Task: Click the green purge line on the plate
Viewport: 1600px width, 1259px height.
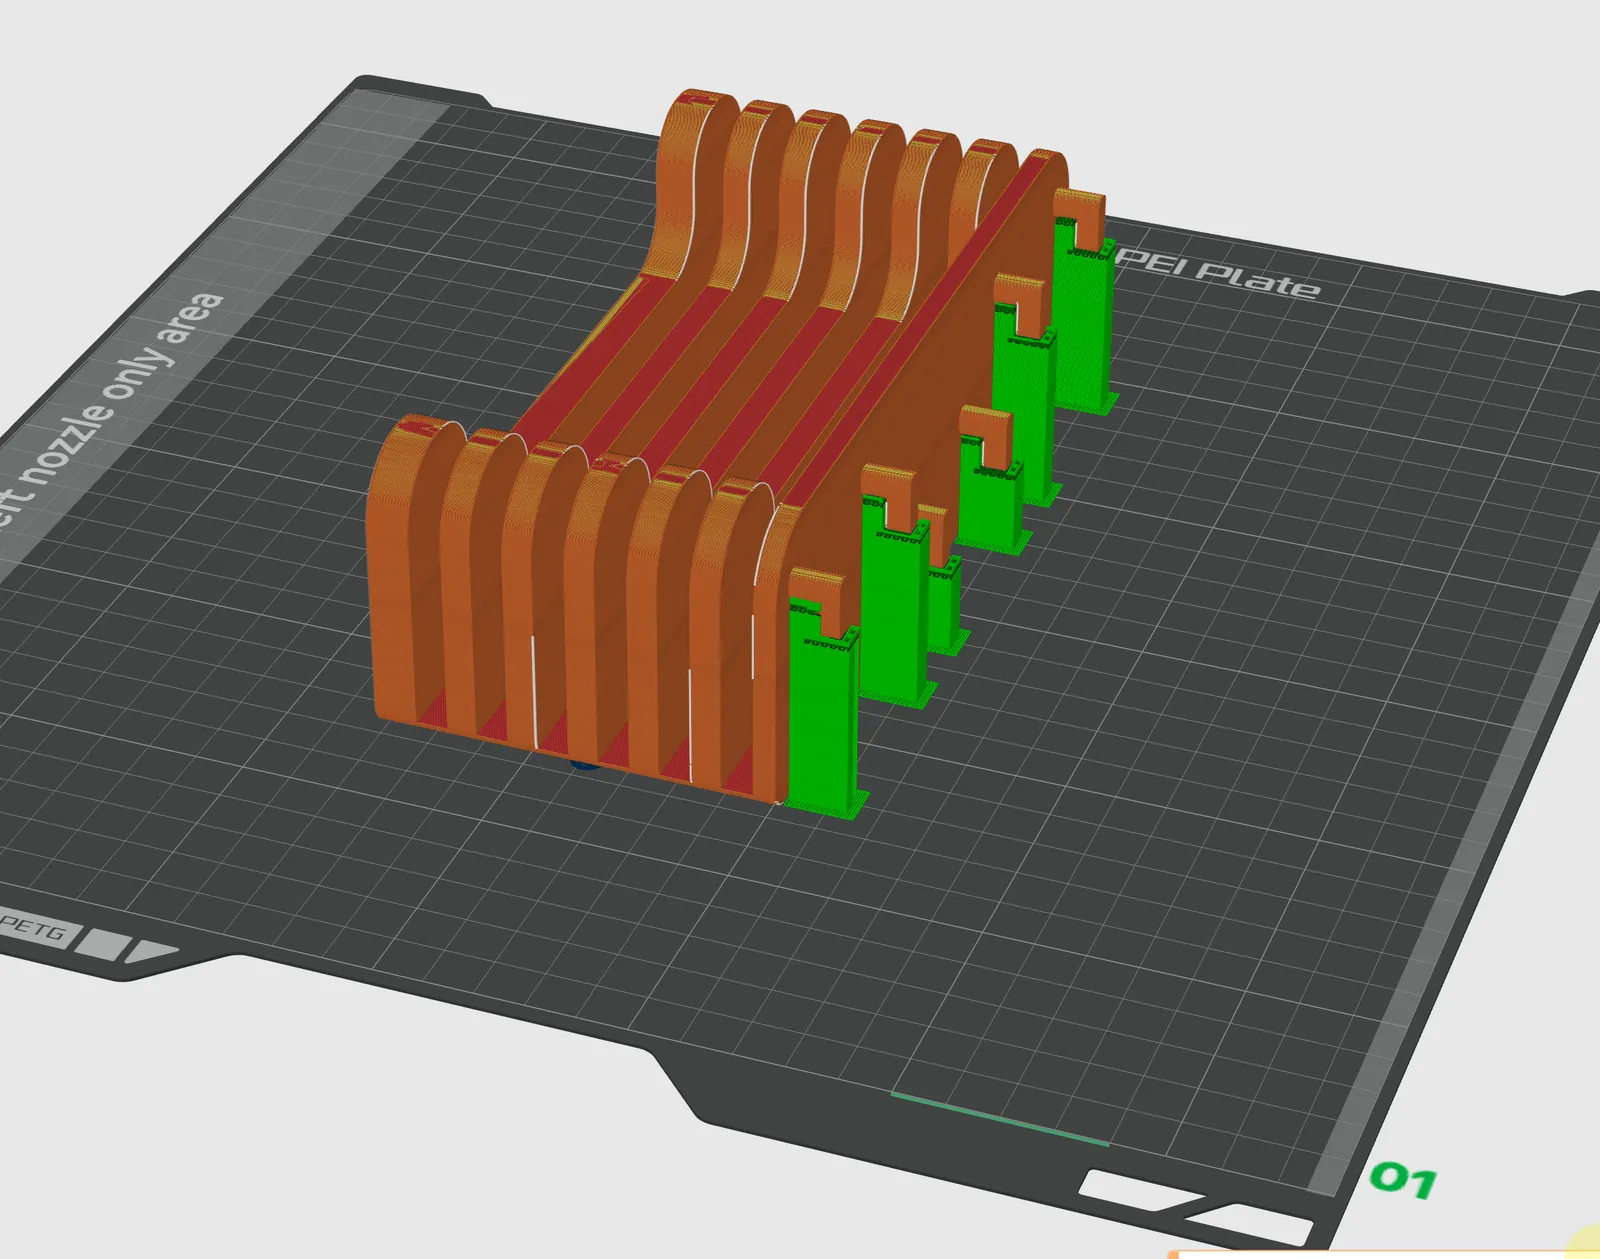Action: [1000, 1119]
